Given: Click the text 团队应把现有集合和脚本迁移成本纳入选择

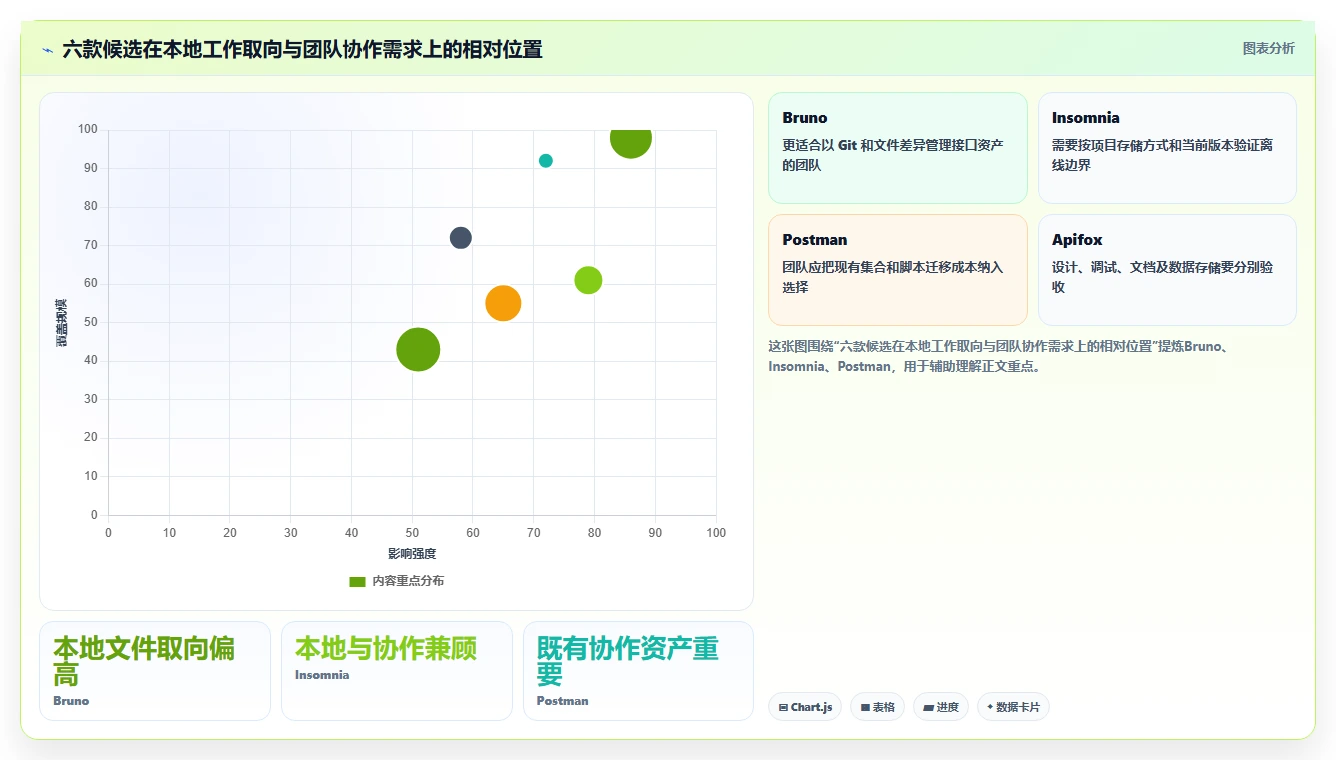Looking at the screenshot, I should (893, 277).
